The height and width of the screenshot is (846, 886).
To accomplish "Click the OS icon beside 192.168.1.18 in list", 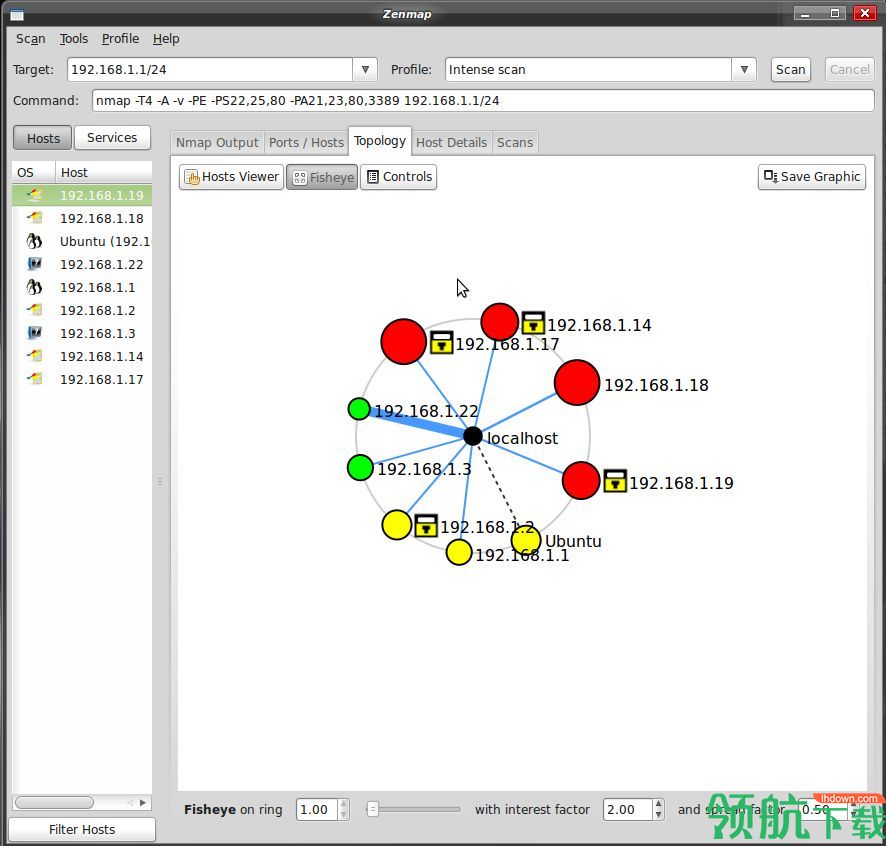I will pyautogui.click(x=35, y=218).
